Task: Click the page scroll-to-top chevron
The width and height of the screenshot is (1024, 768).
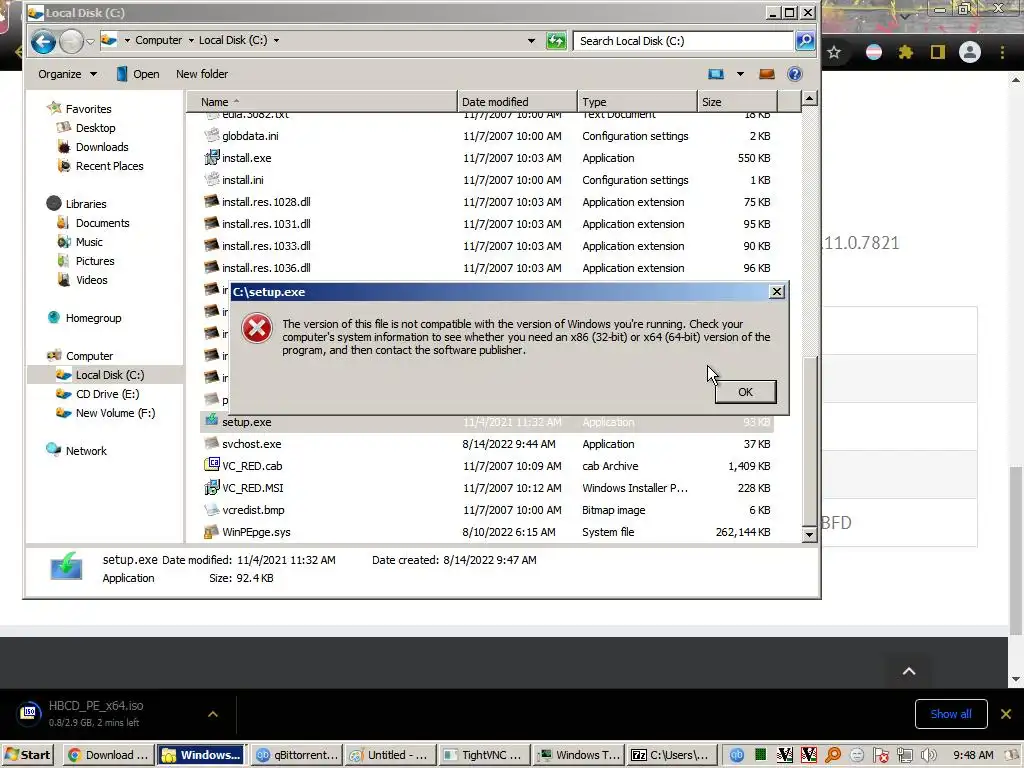Action: pyautogui.click(x=908, y=671)
